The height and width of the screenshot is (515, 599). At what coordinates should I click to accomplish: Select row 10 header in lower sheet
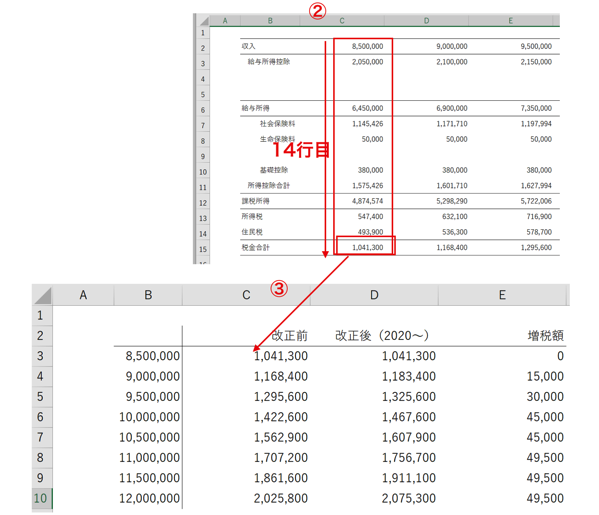pyautogui.click(x=42, y=498)
